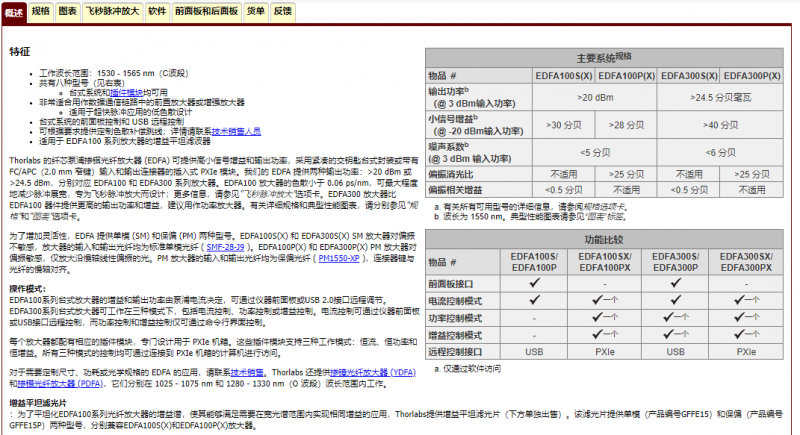
Task: Switch to the 概述 tab
Action: point(14,12)
